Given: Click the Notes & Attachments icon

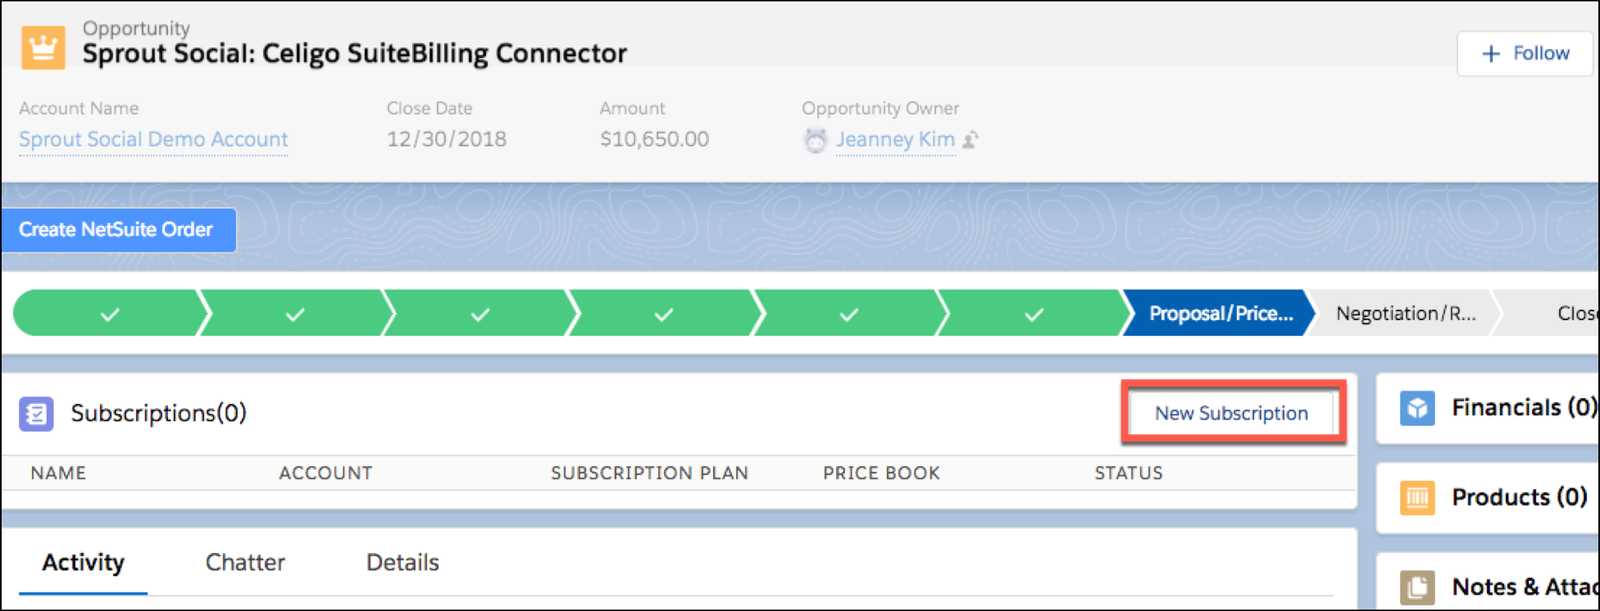Looking at the screenshot, I should point(1417,587).
